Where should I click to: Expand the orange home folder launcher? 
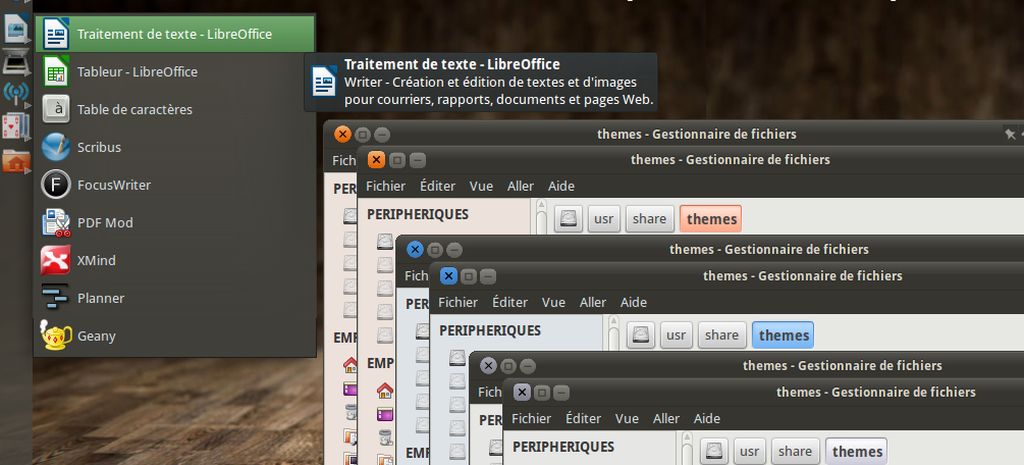[16, 161]
